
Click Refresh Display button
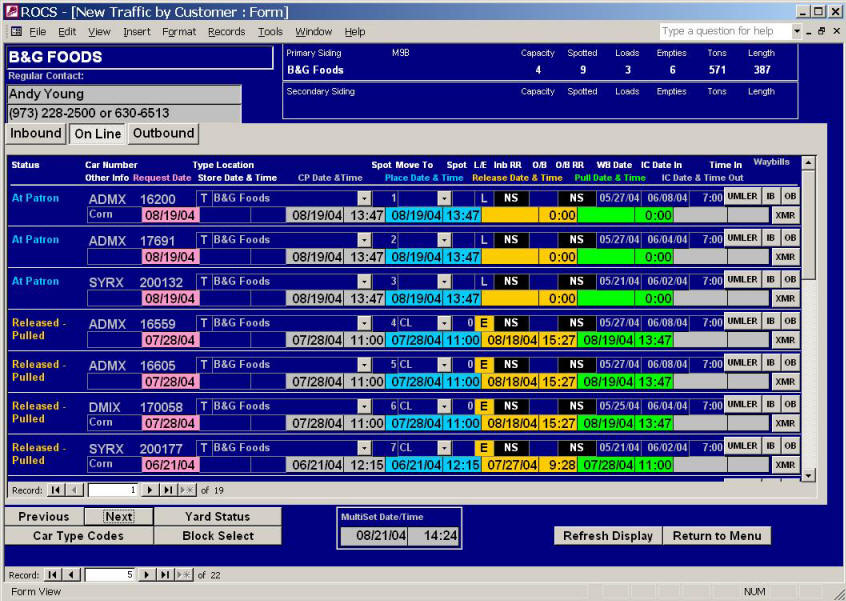tap(608, 536)
